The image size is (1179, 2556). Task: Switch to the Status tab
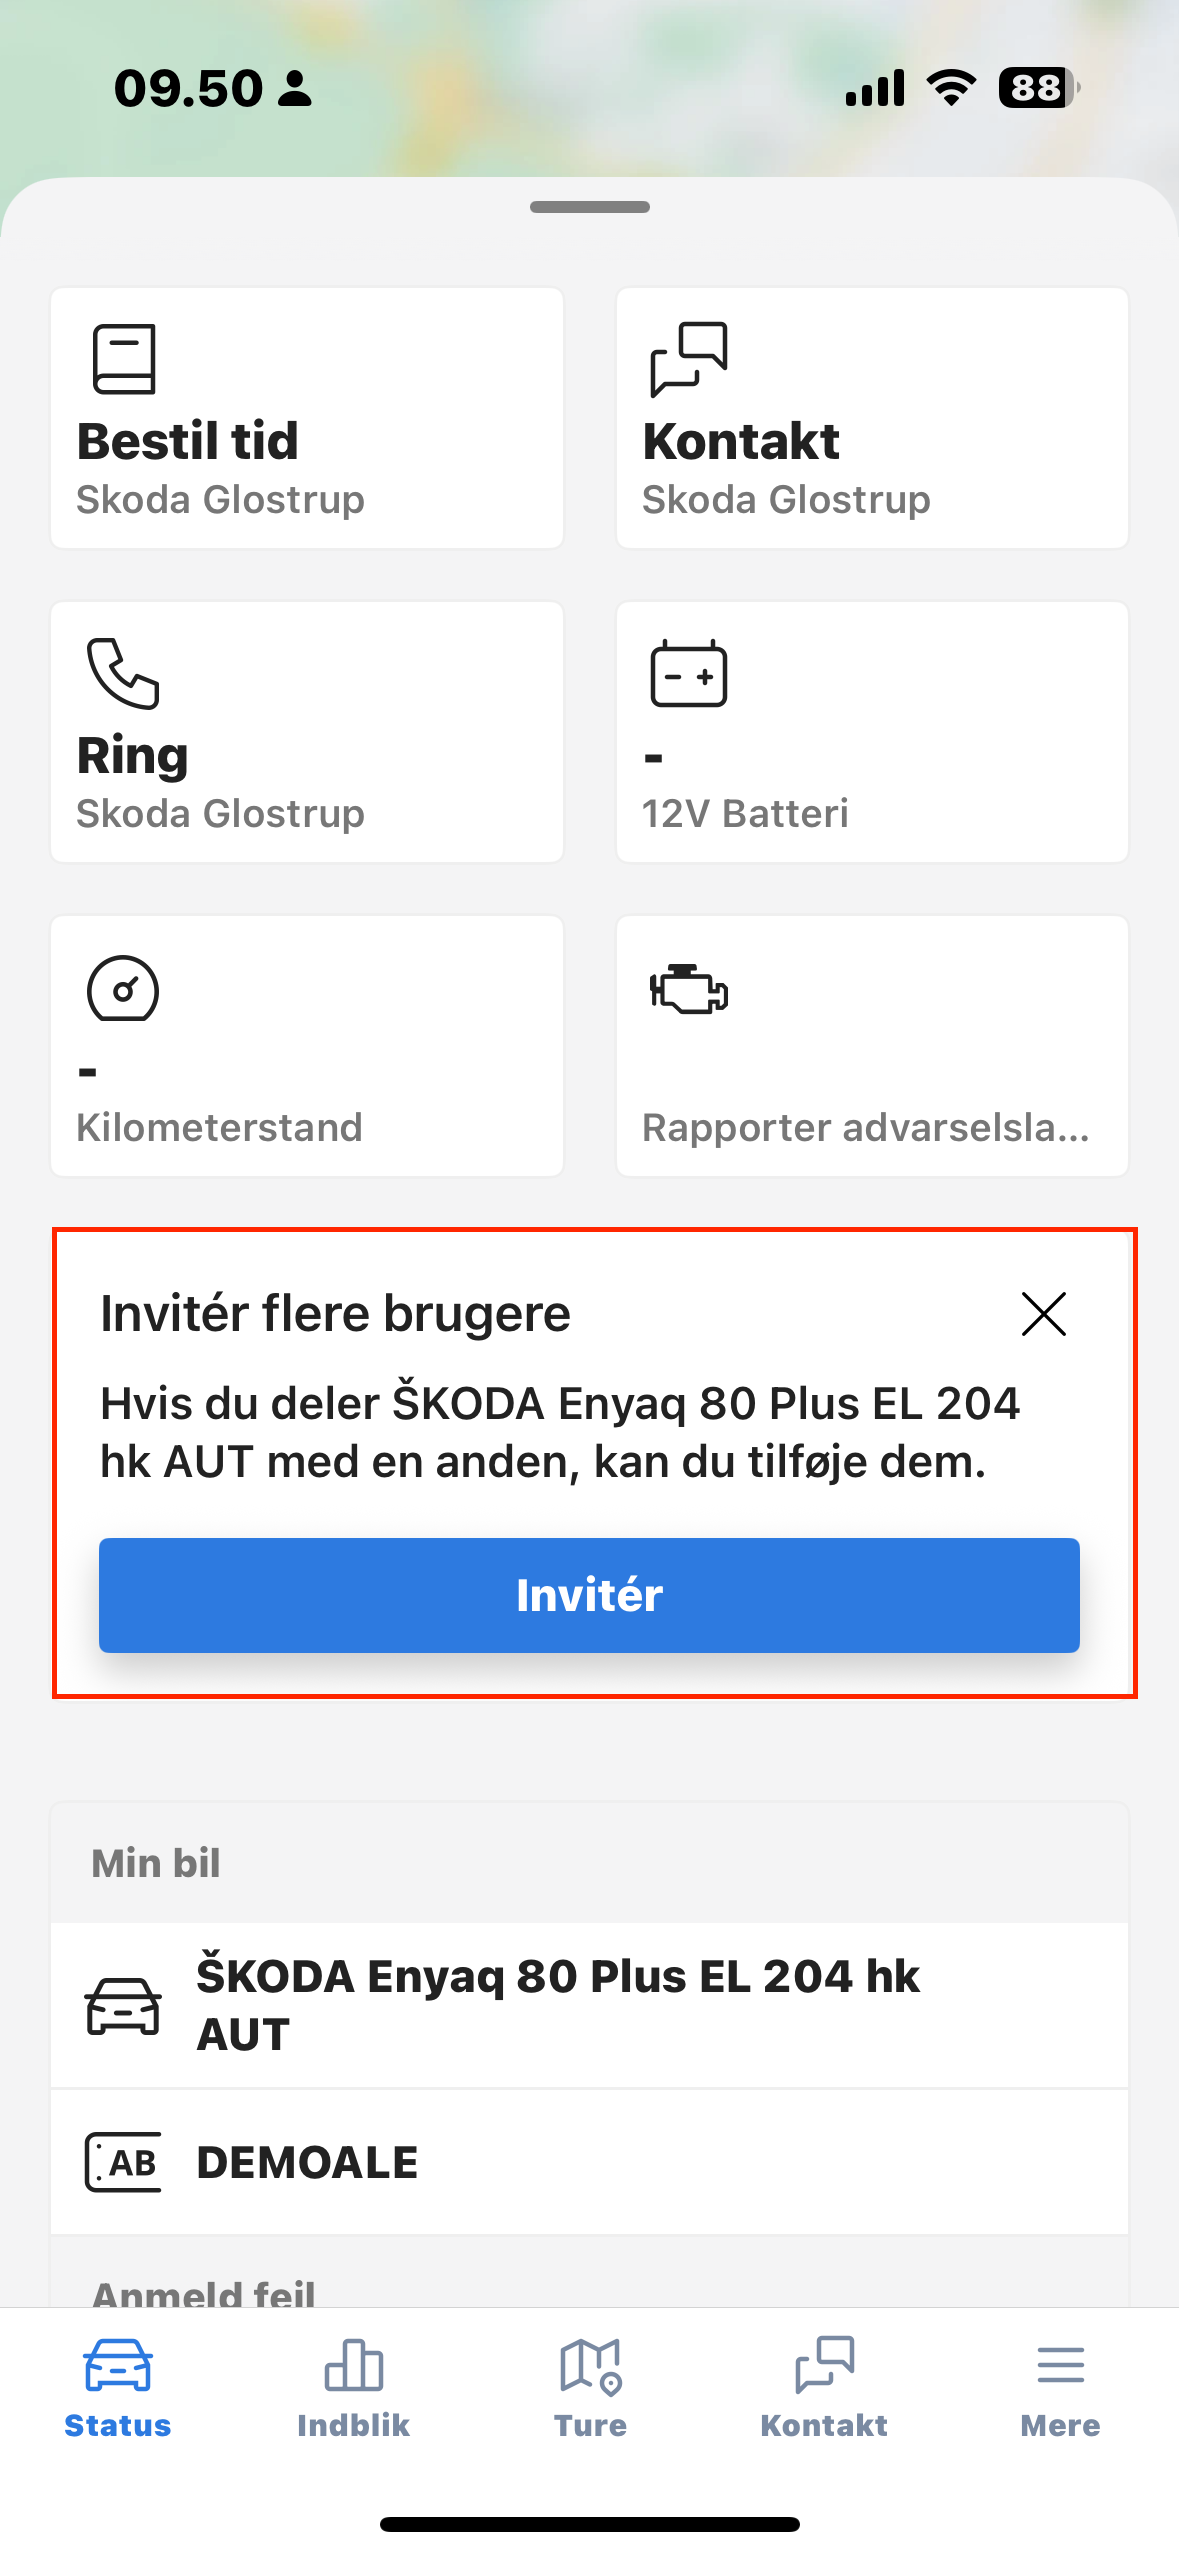[x=118, y=2386]
